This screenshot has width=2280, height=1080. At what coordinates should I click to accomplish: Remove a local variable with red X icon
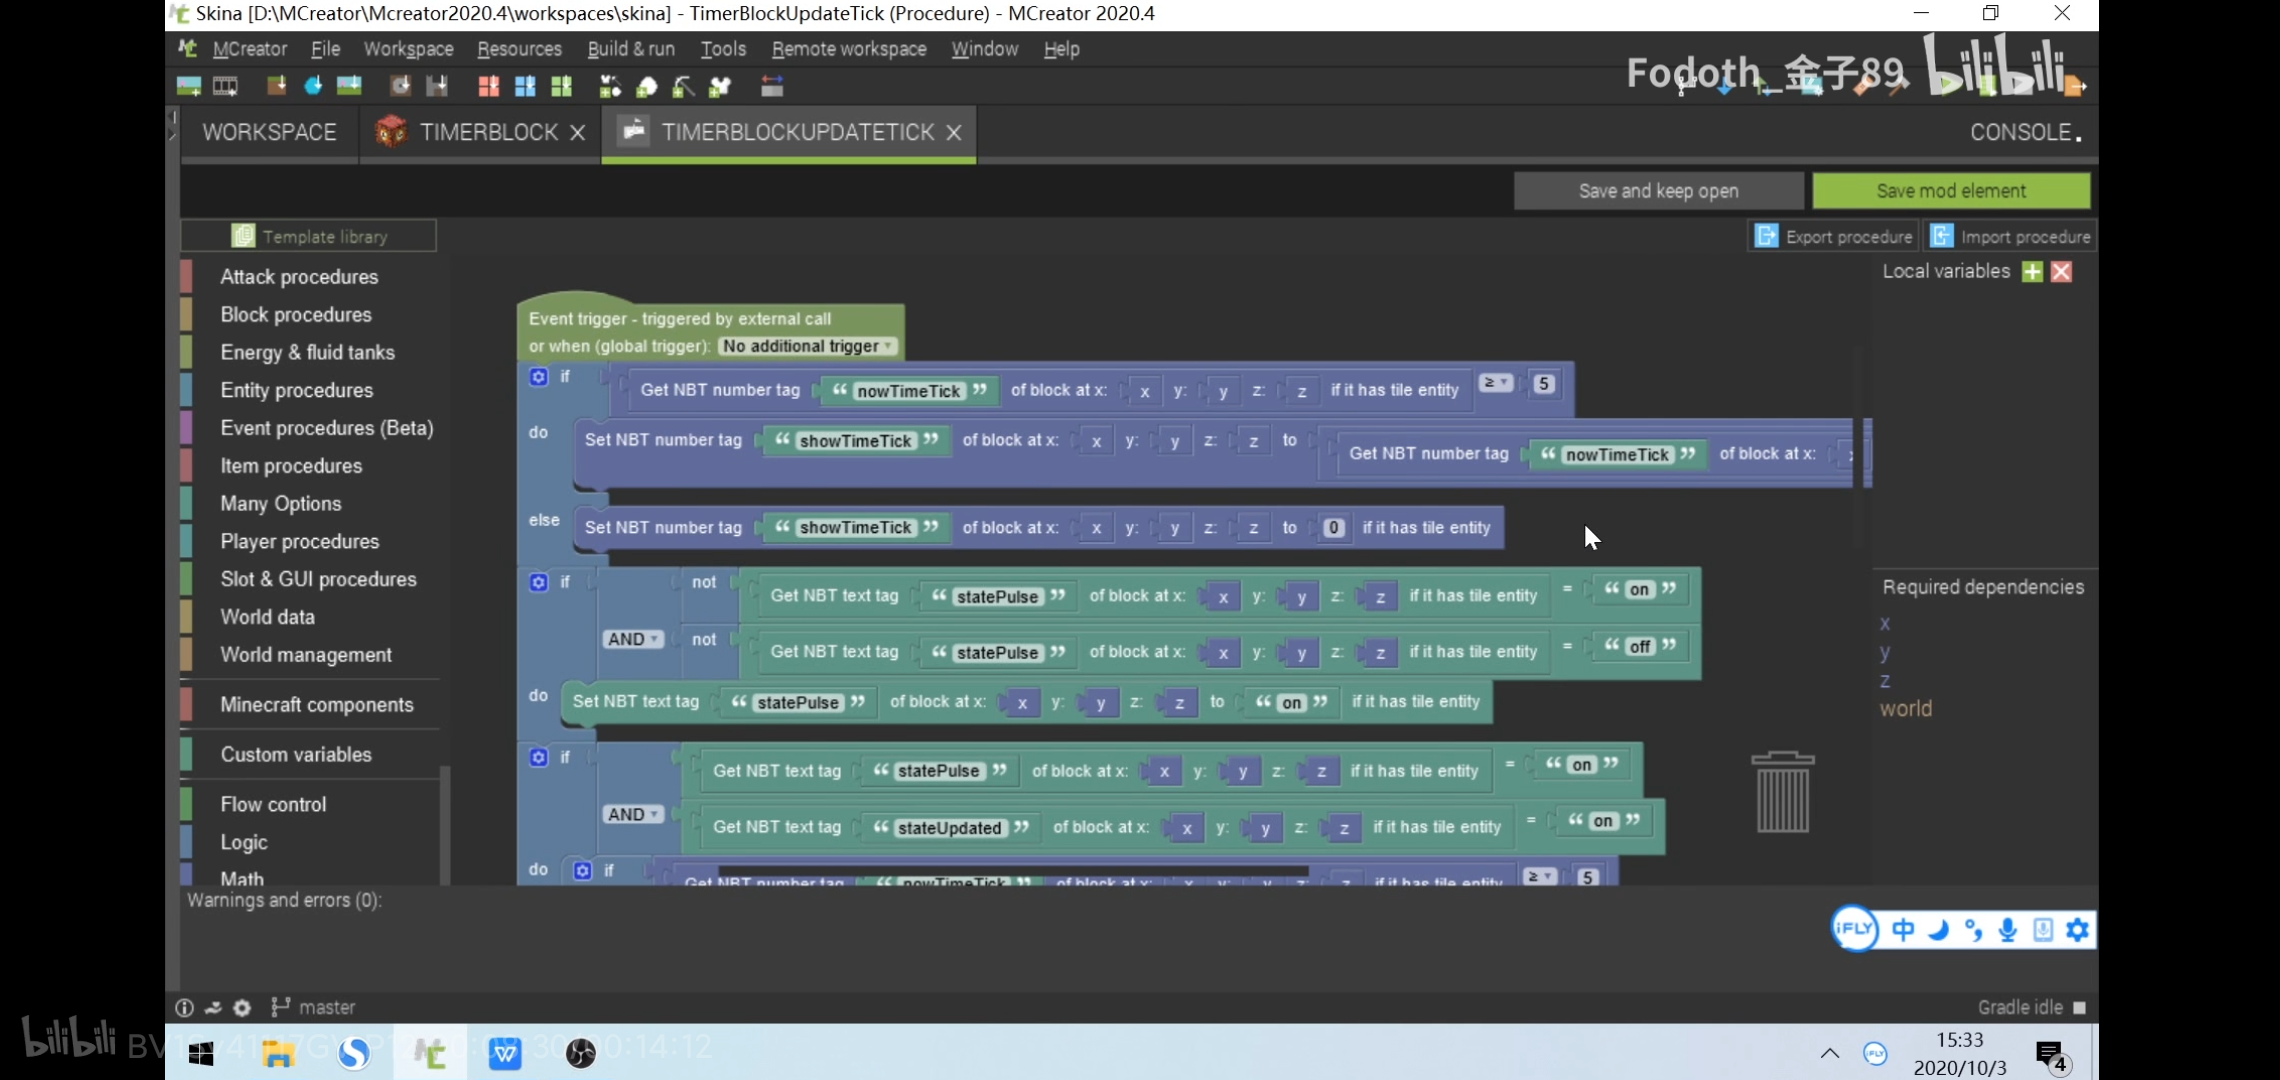pyautogui.click(x=2061, y=272)
